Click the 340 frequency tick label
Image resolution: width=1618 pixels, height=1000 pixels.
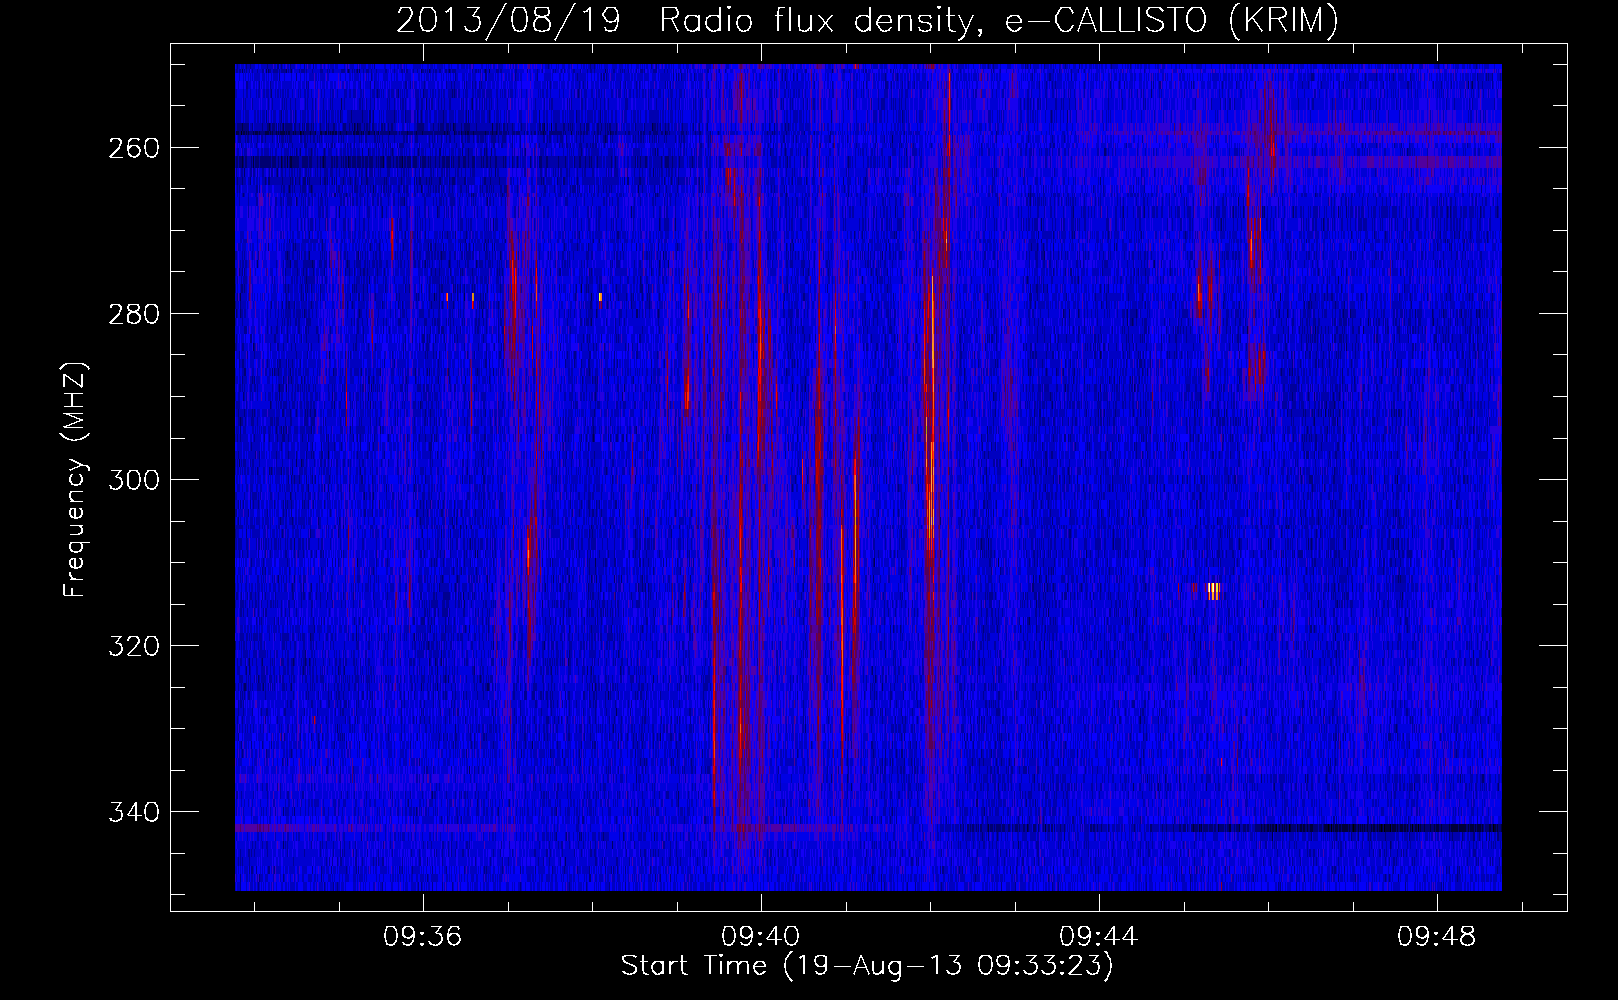(134, 812)
